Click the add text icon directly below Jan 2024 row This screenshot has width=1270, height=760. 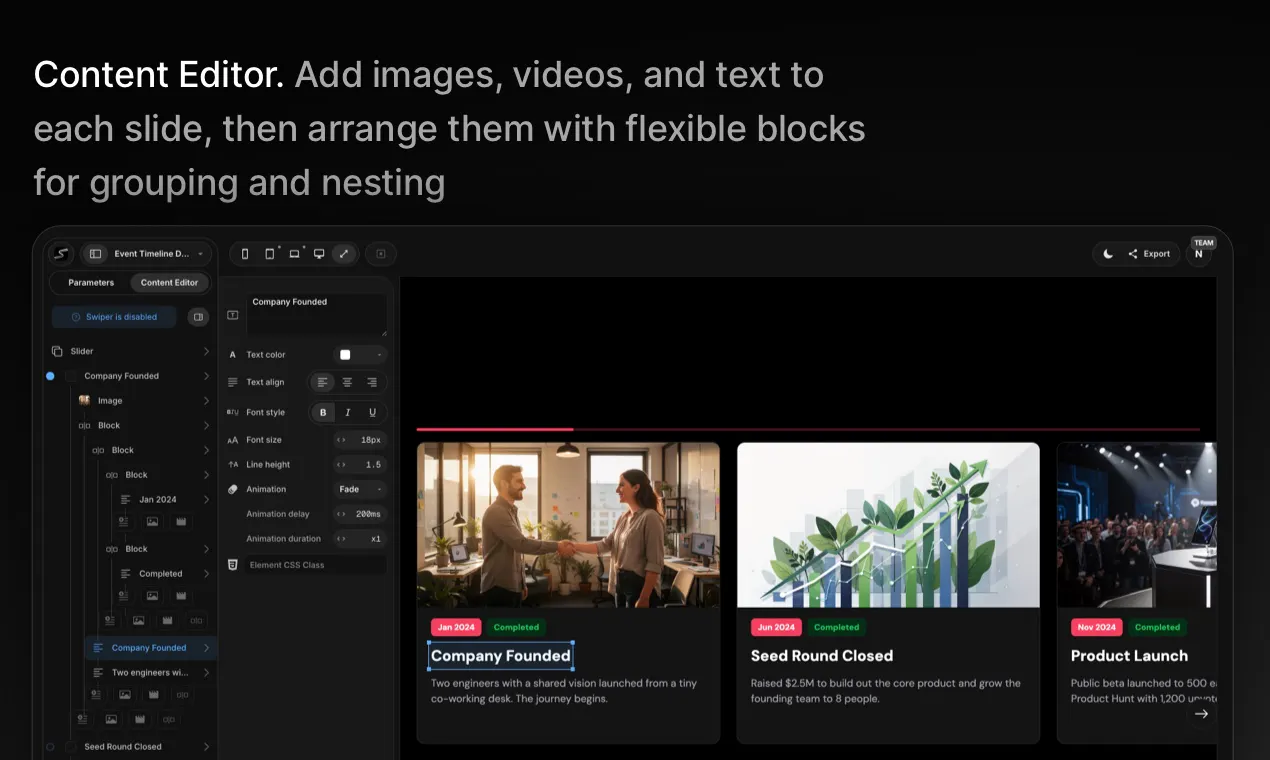123,521
